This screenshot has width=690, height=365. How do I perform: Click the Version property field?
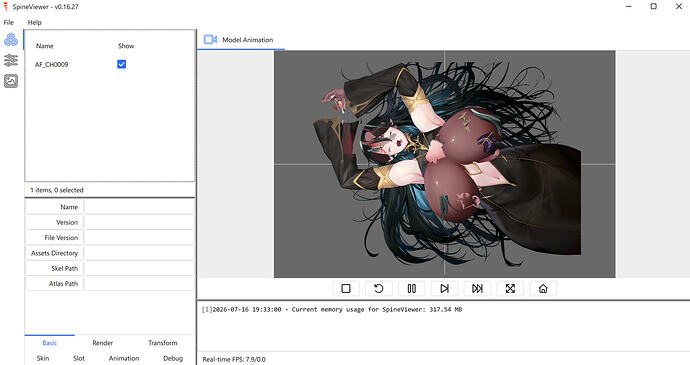click(x=139, y=222)
